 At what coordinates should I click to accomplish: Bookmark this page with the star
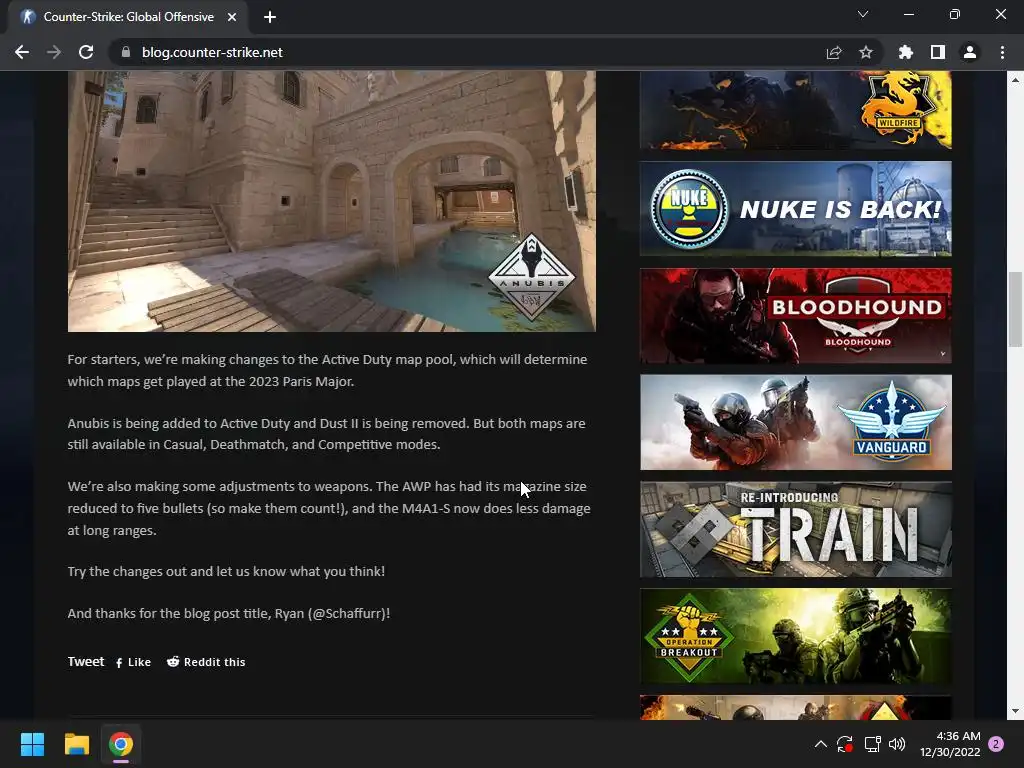(x=866, y=52)
